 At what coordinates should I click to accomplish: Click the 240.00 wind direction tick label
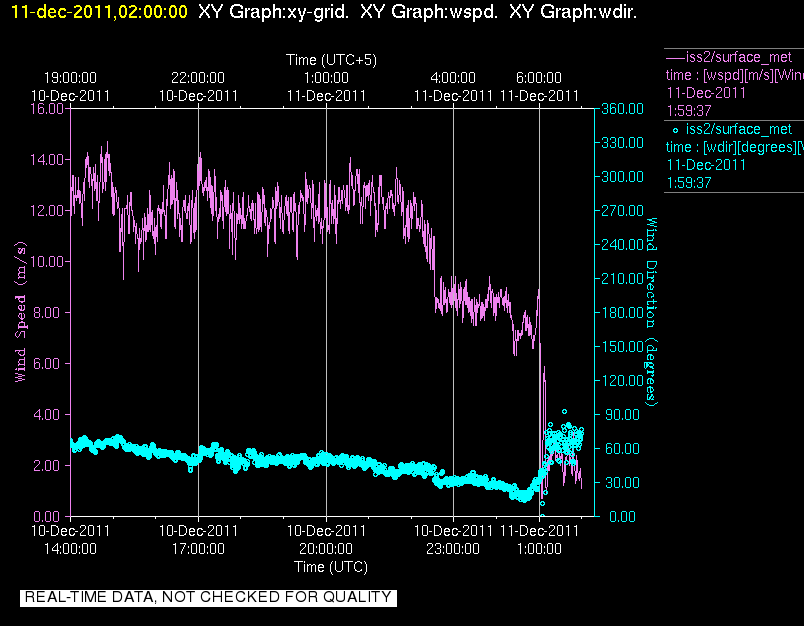[x=622, y=245]
